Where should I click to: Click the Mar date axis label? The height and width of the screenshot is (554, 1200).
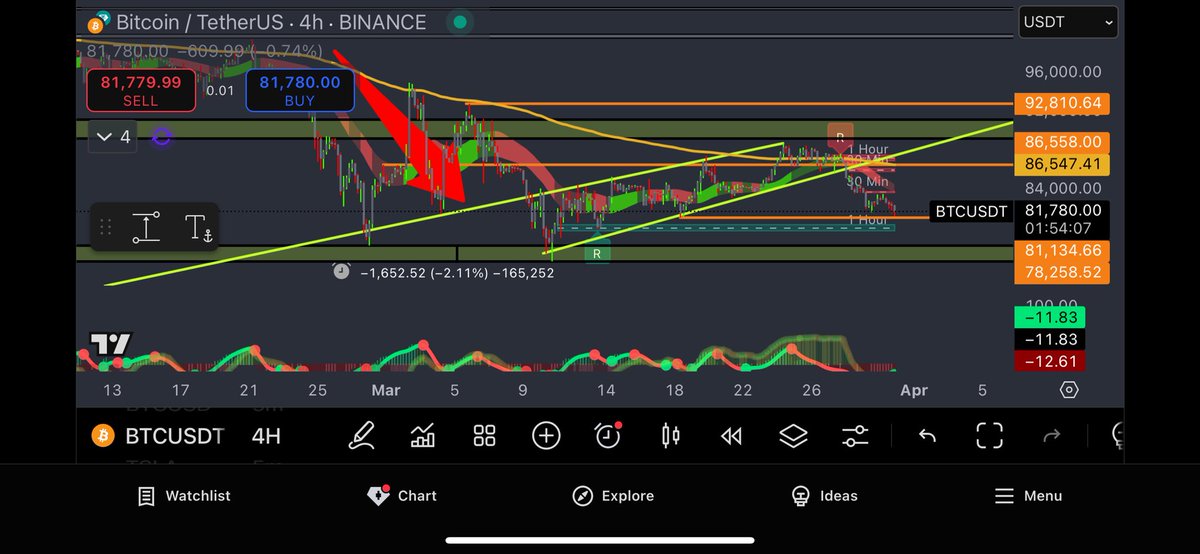(x=386, y=390)
